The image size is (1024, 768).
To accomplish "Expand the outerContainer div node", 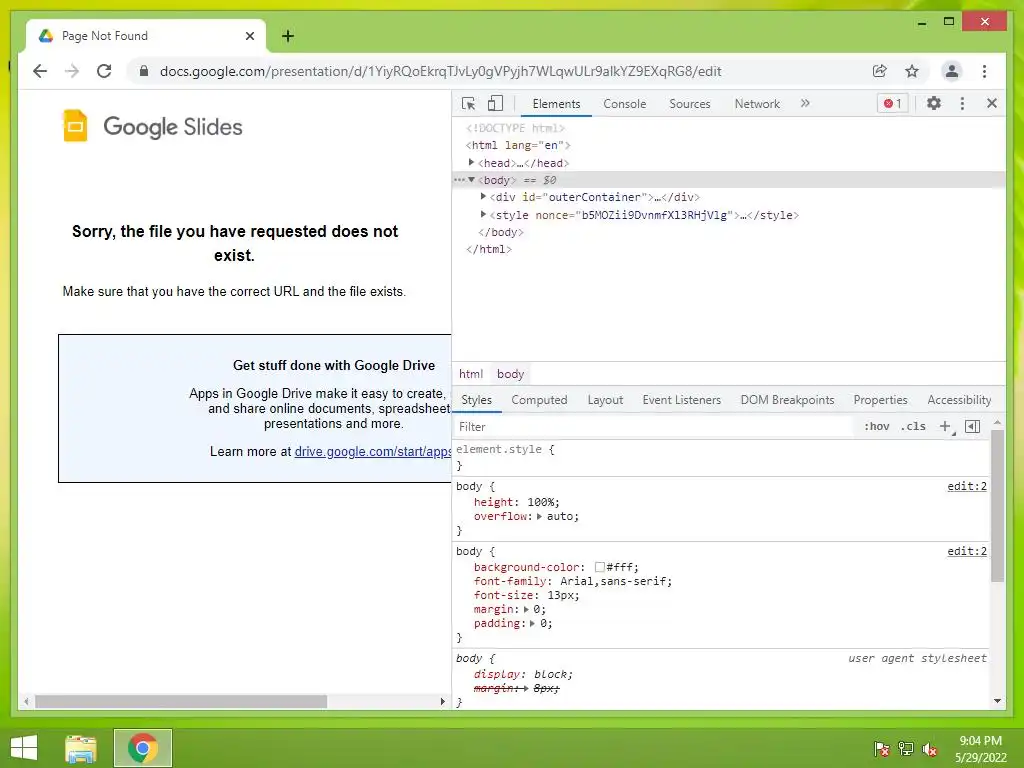I will click(483, 196).
